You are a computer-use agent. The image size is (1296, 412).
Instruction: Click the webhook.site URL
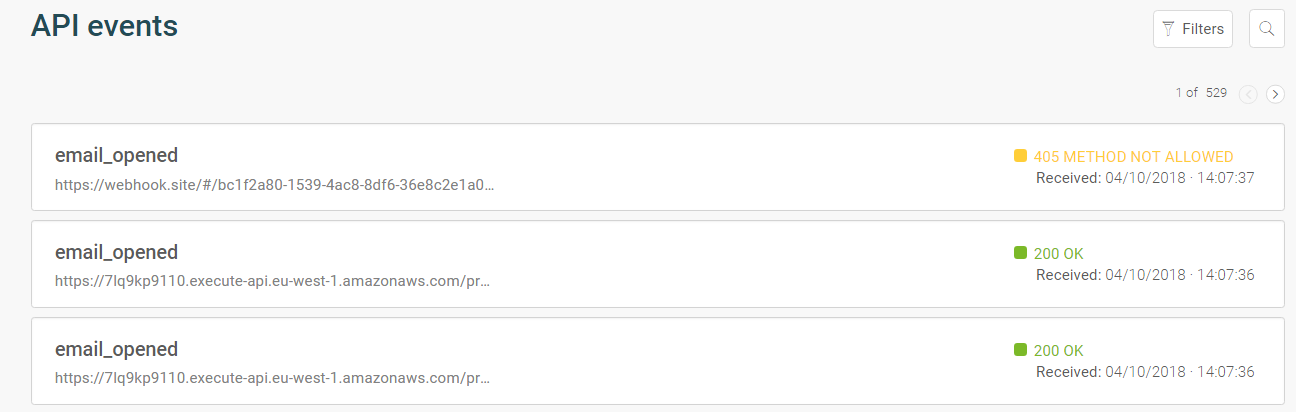[x=274, y=185]
